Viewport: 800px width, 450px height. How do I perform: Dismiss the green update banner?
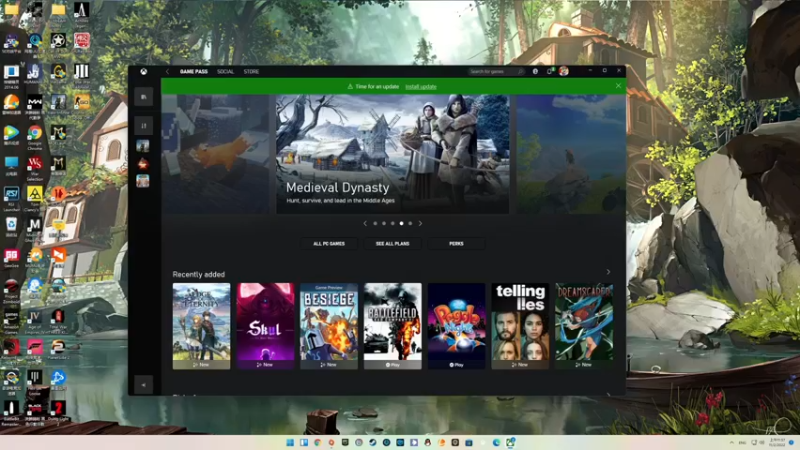tap(618, 86)
